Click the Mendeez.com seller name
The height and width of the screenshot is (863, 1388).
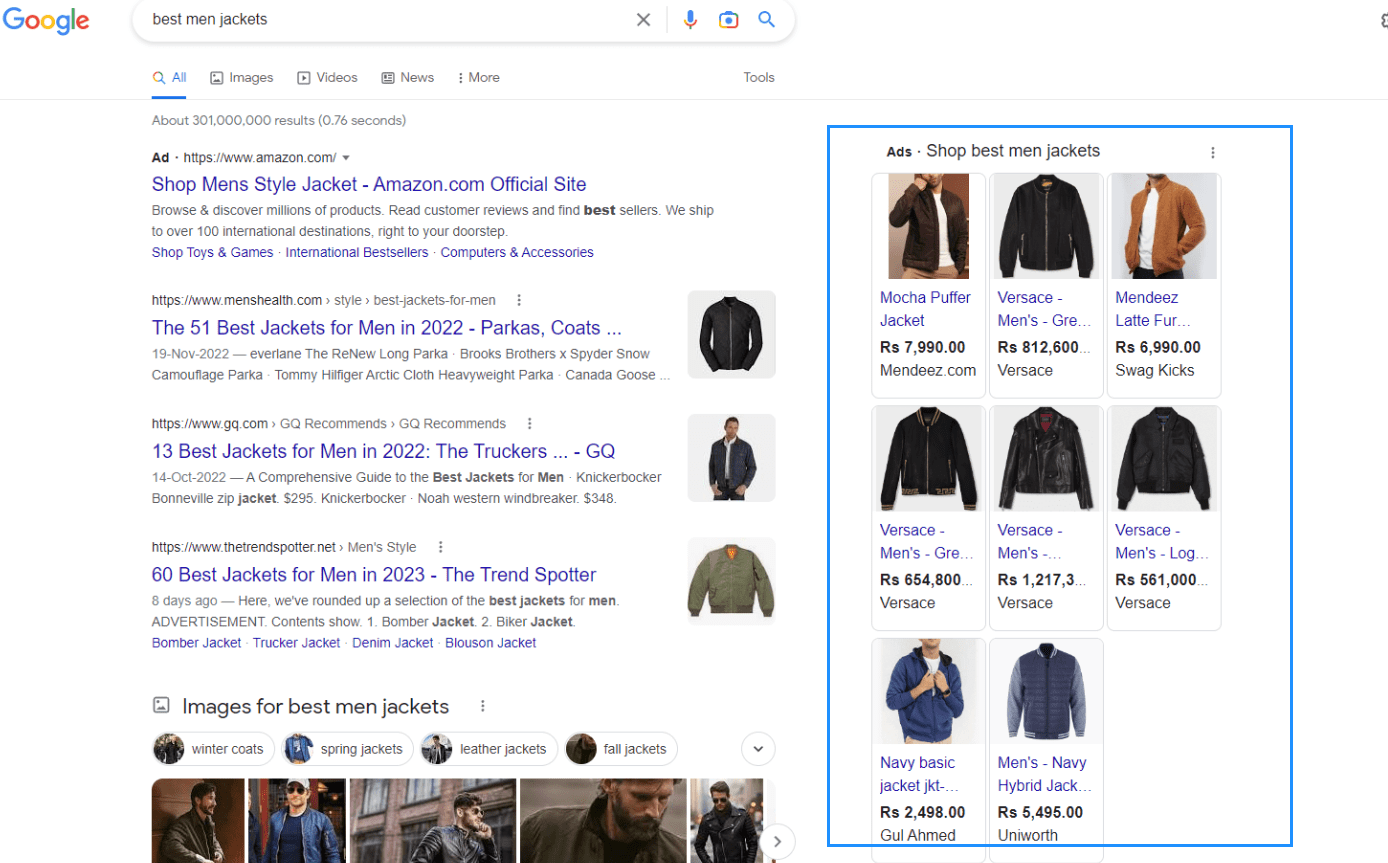coord(928,370)
